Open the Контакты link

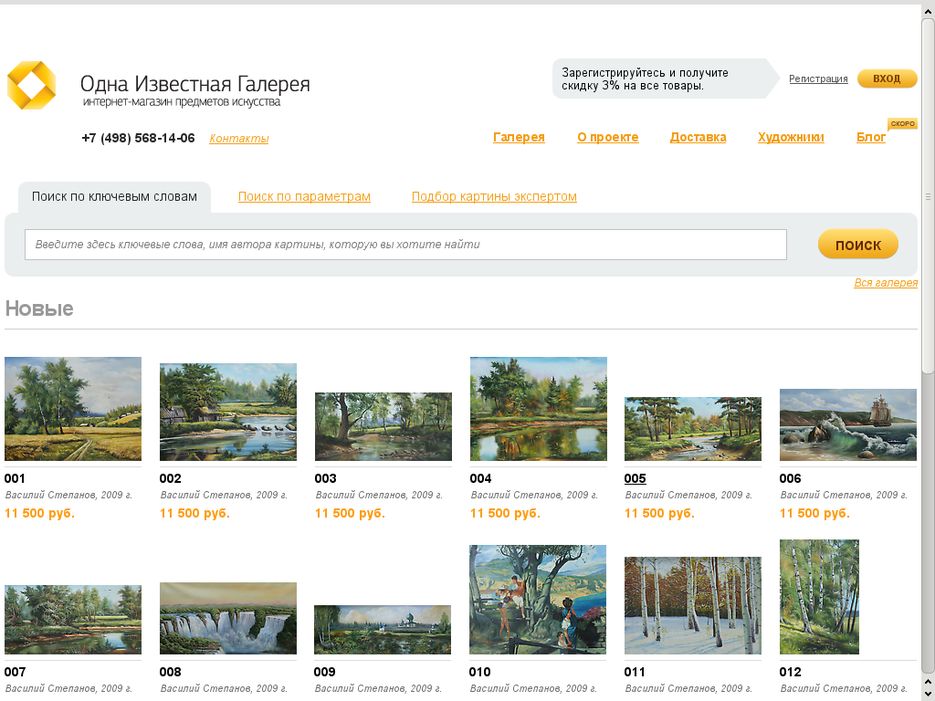pos(239,139)
